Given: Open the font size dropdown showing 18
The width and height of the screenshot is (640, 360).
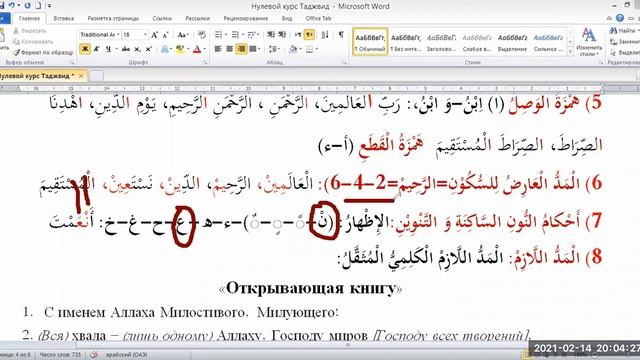Looking at the screenshot, I should click(145, 35).
